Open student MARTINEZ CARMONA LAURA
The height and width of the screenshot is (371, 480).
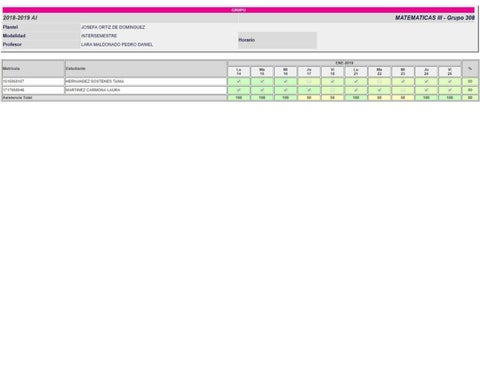(x=93, y=90)
